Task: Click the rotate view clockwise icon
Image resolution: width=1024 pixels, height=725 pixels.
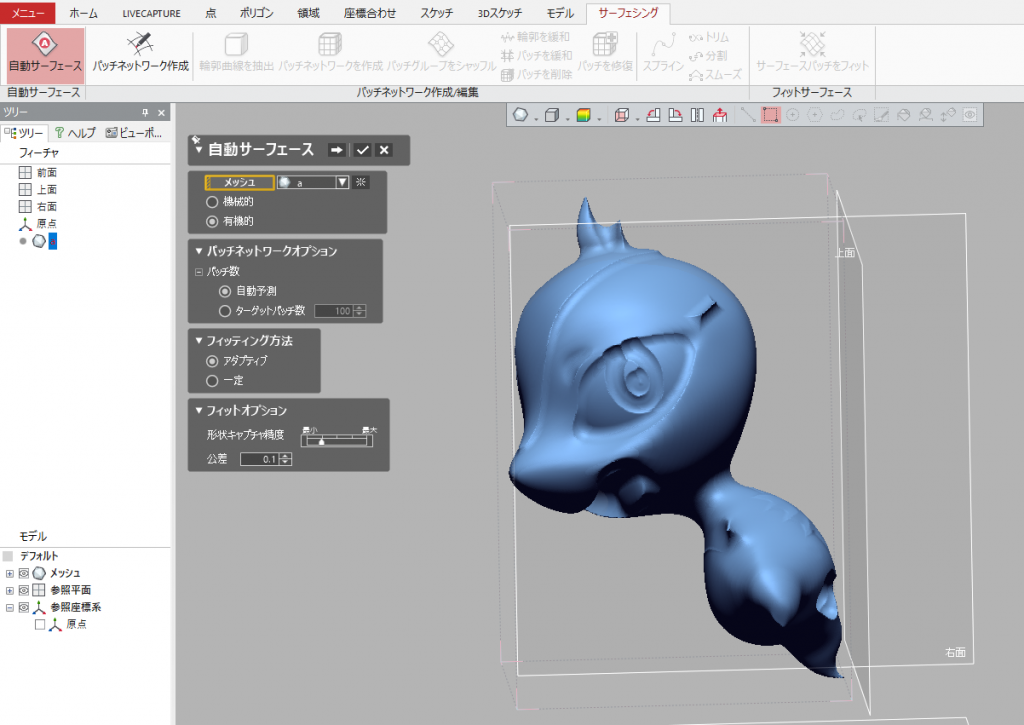Action: coord(675,115)
